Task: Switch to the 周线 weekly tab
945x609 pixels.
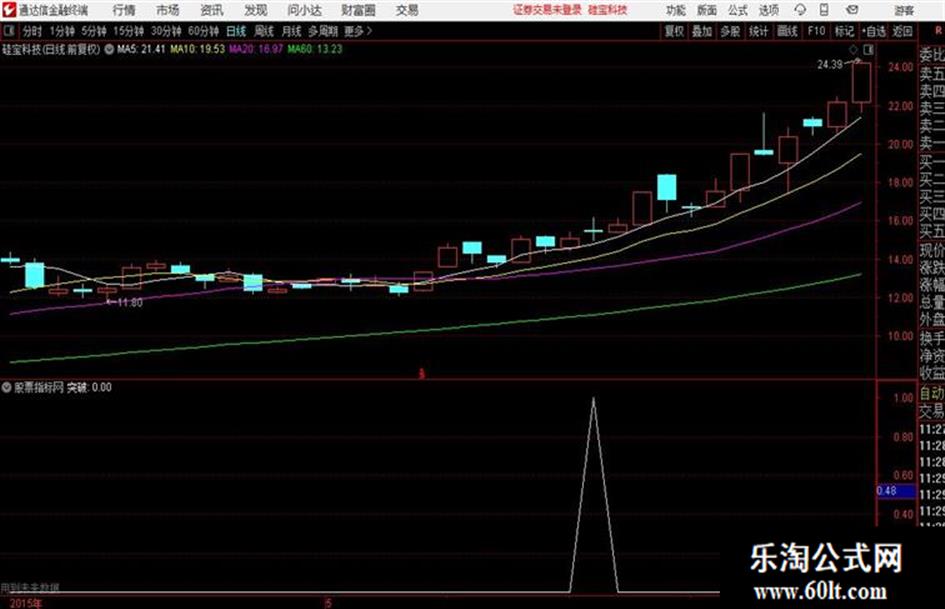Action: click(264, 31)
